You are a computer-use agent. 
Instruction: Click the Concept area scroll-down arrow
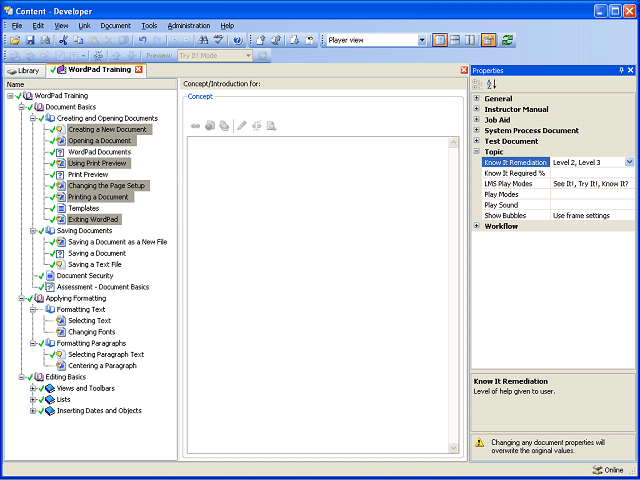(453, 448)
